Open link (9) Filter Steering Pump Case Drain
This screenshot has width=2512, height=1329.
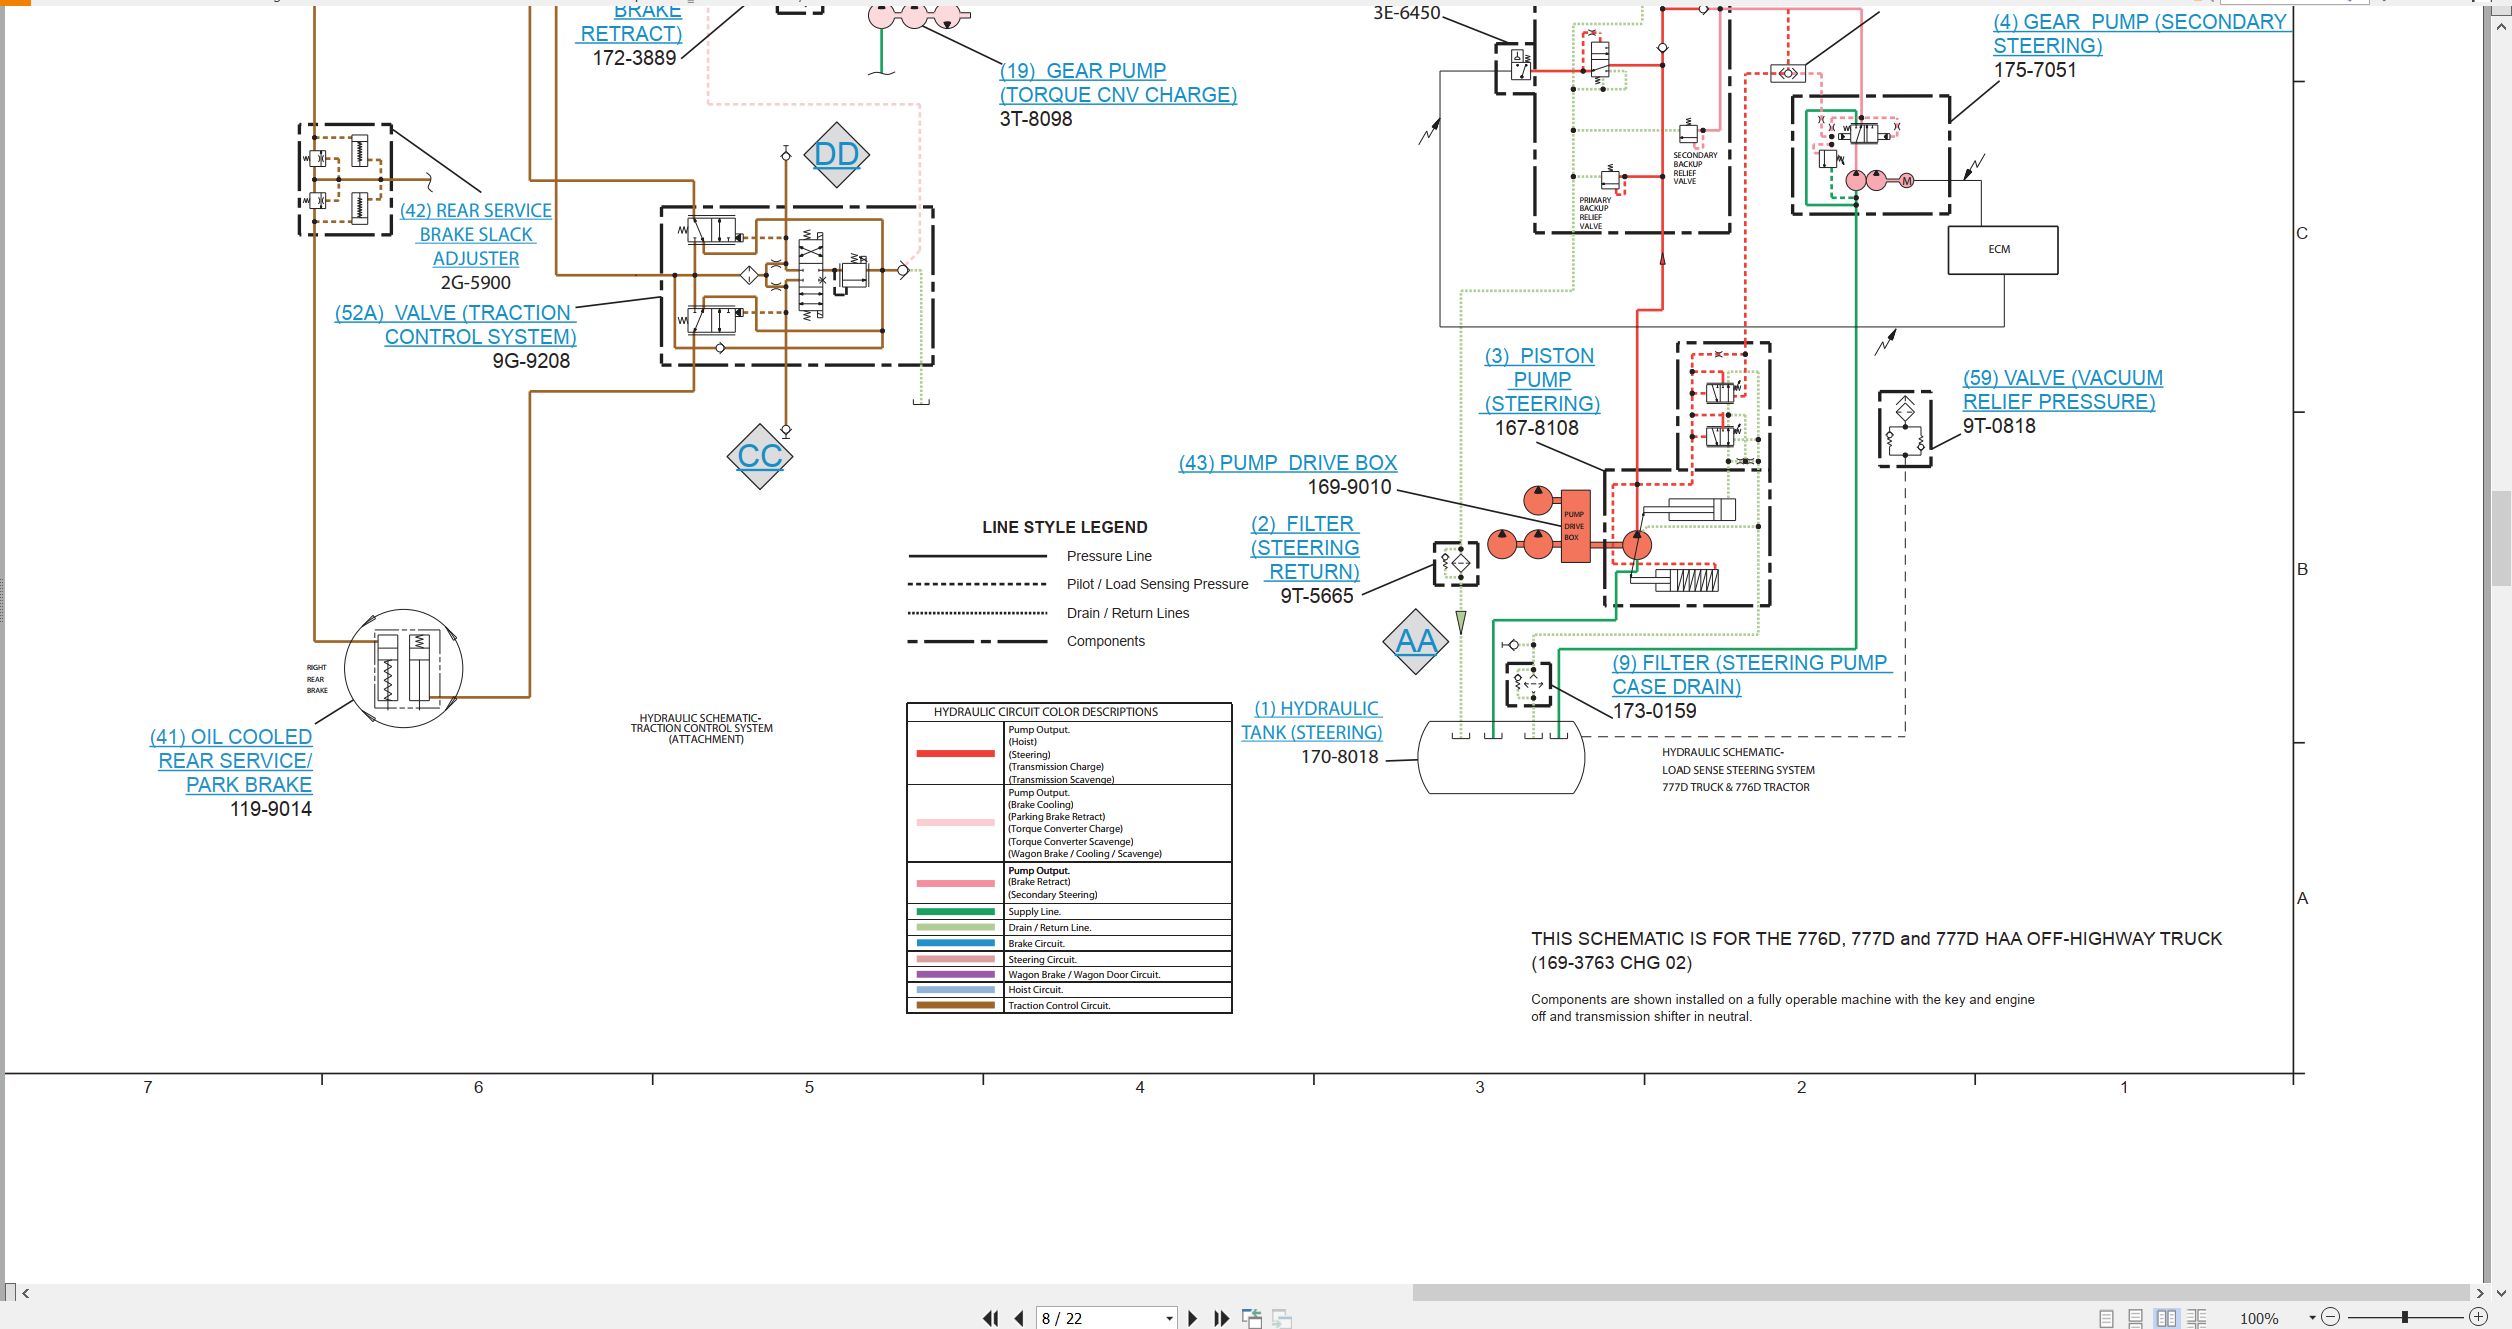(1752, 675)
